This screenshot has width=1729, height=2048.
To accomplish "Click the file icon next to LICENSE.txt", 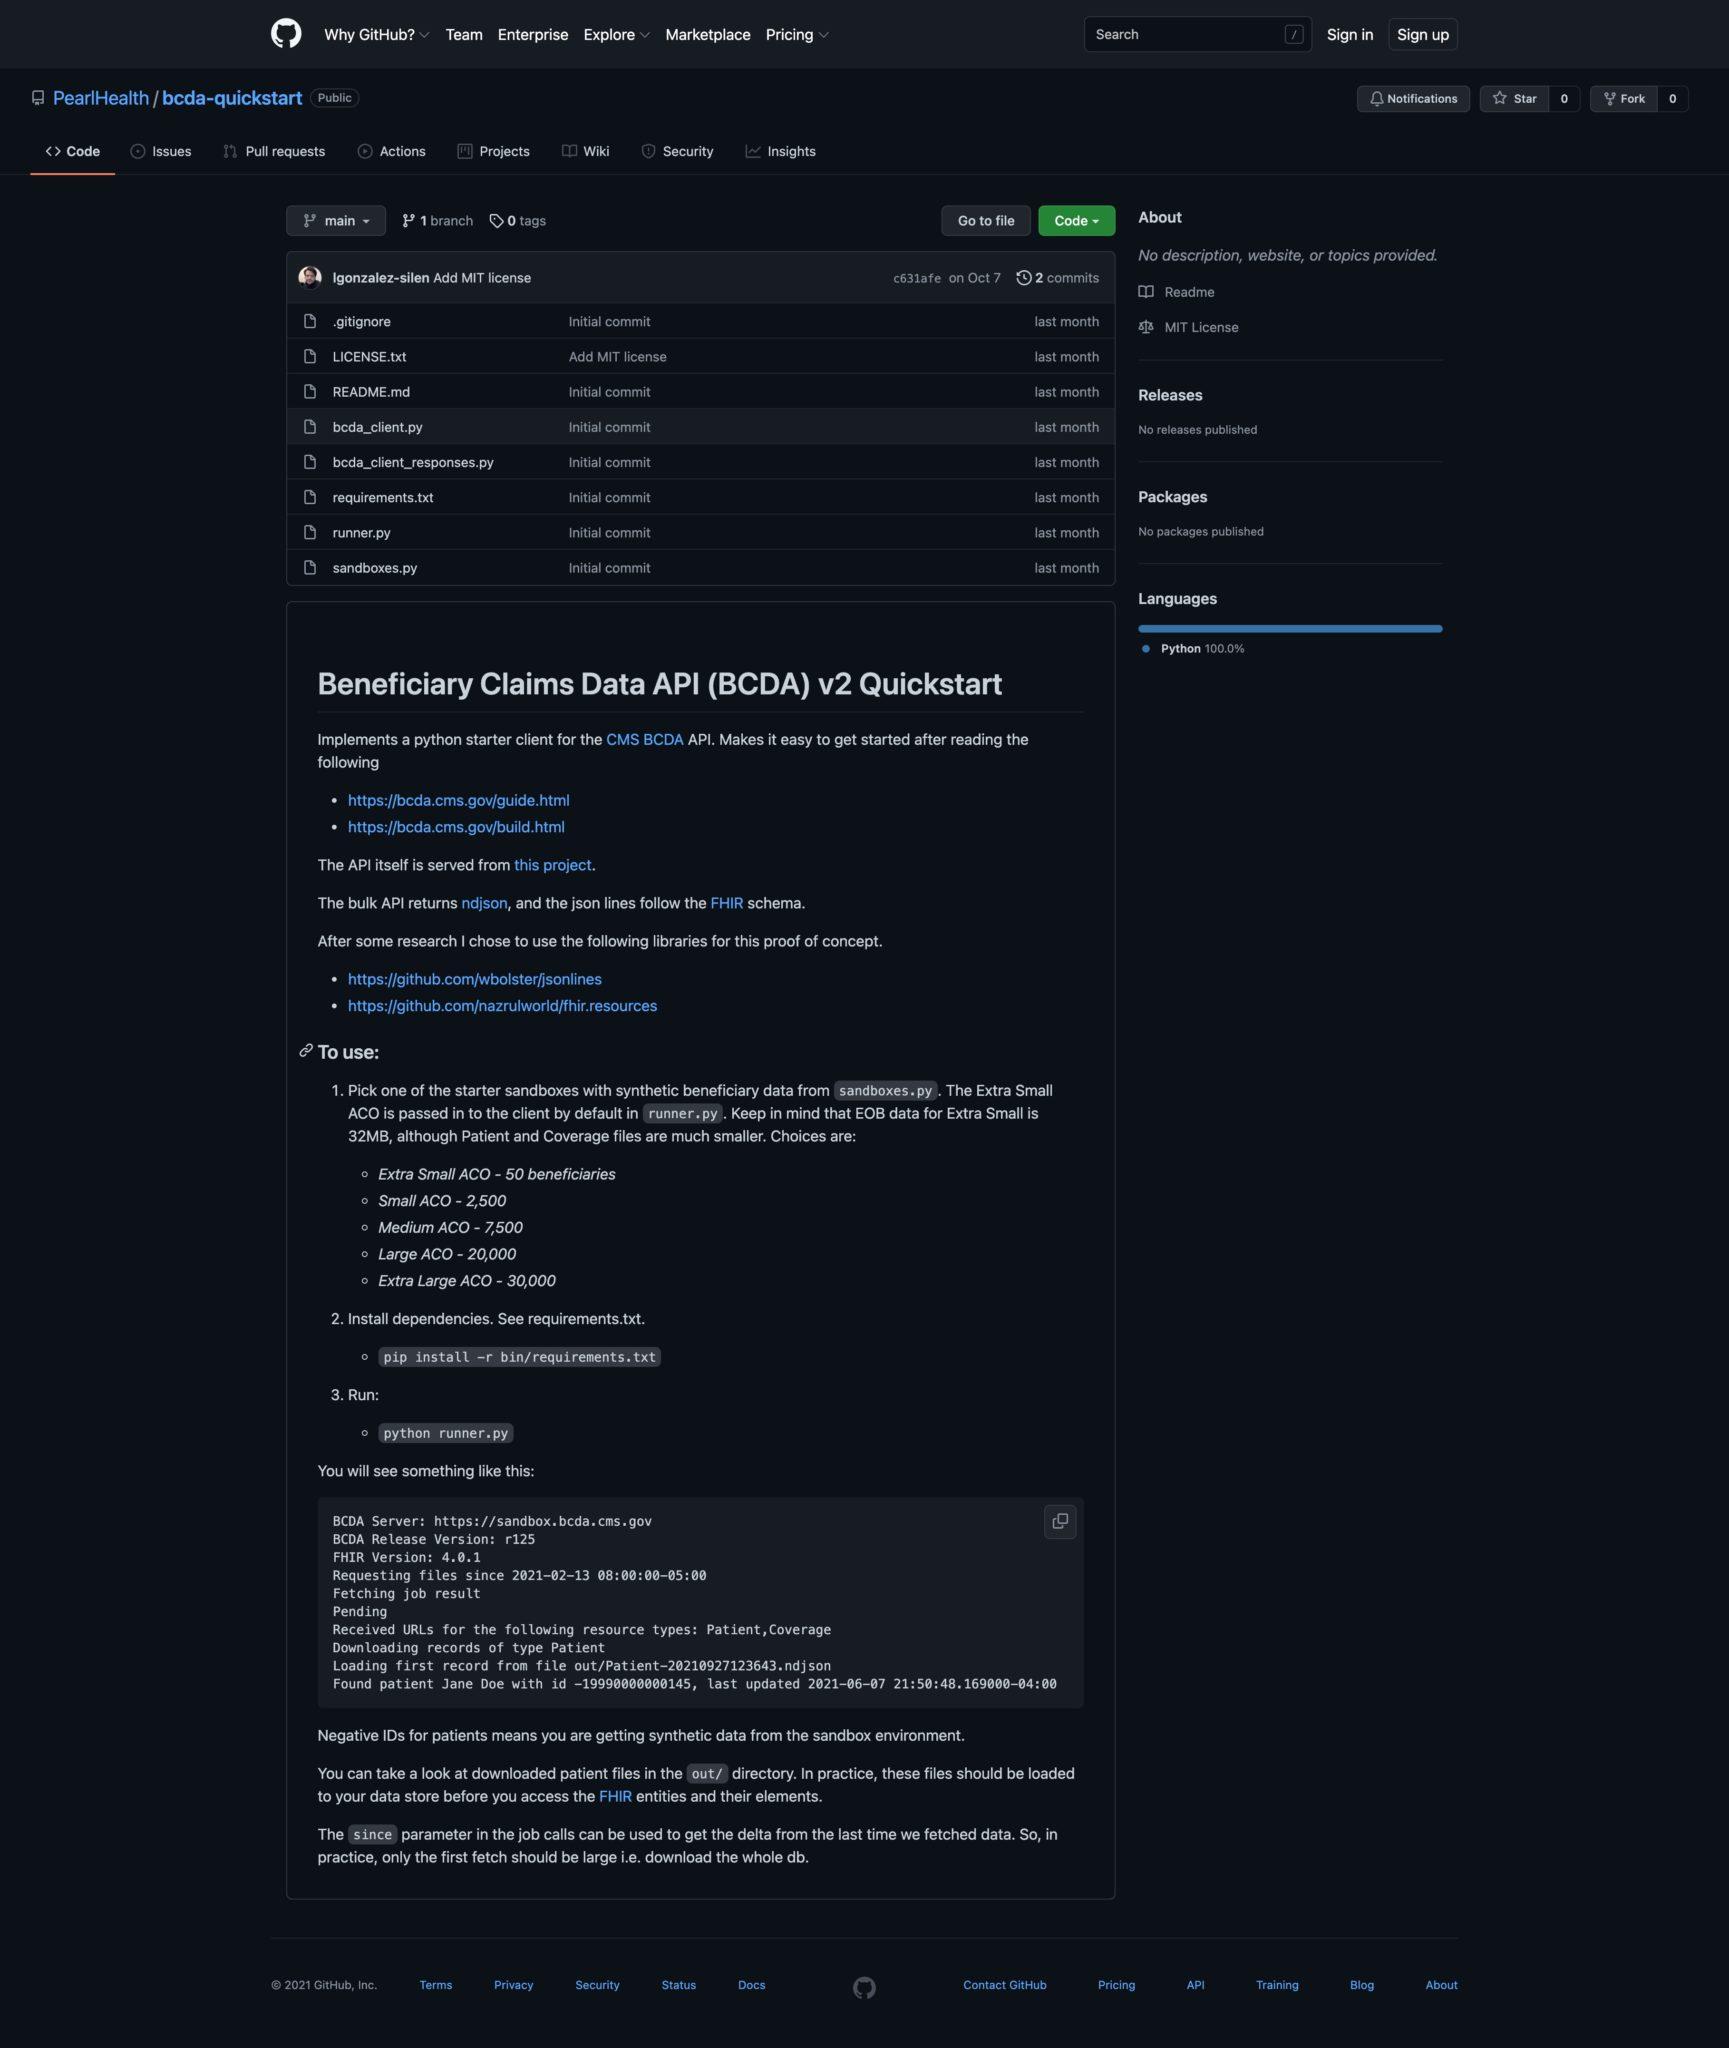I will pos(310,356).
